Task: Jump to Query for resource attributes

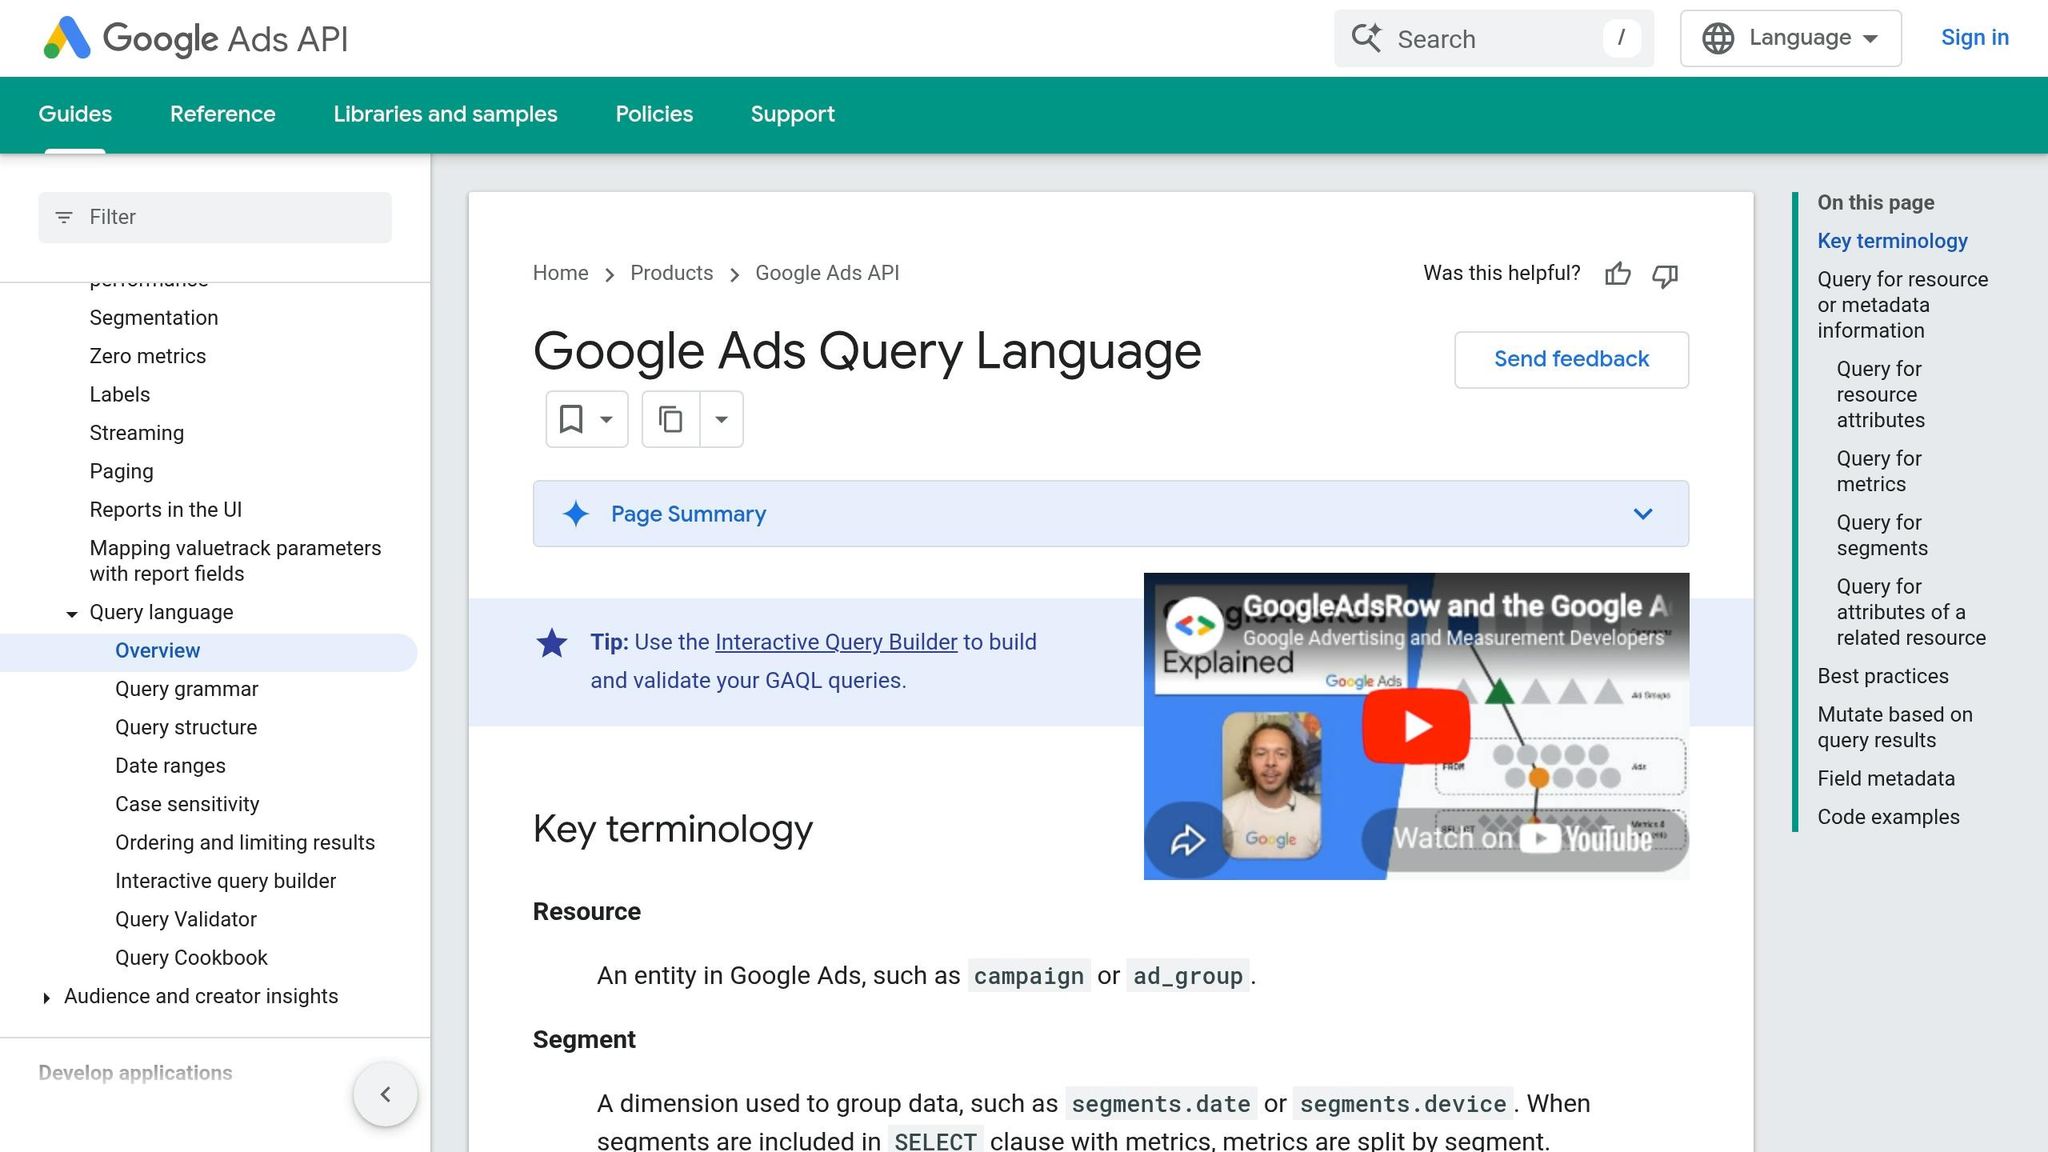Action: [x=1880, y=395]
